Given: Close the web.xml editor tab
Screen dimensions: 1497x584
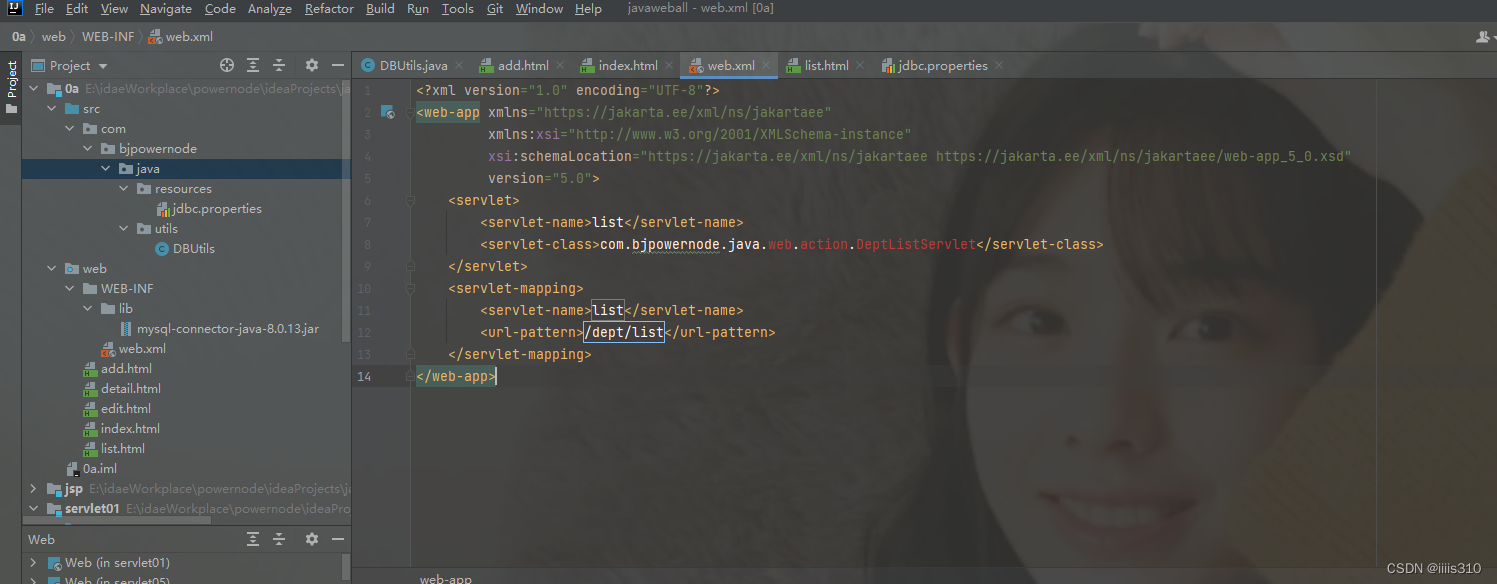Looking at the screenshot, I should pyautogui.click(x=767, y=66).
